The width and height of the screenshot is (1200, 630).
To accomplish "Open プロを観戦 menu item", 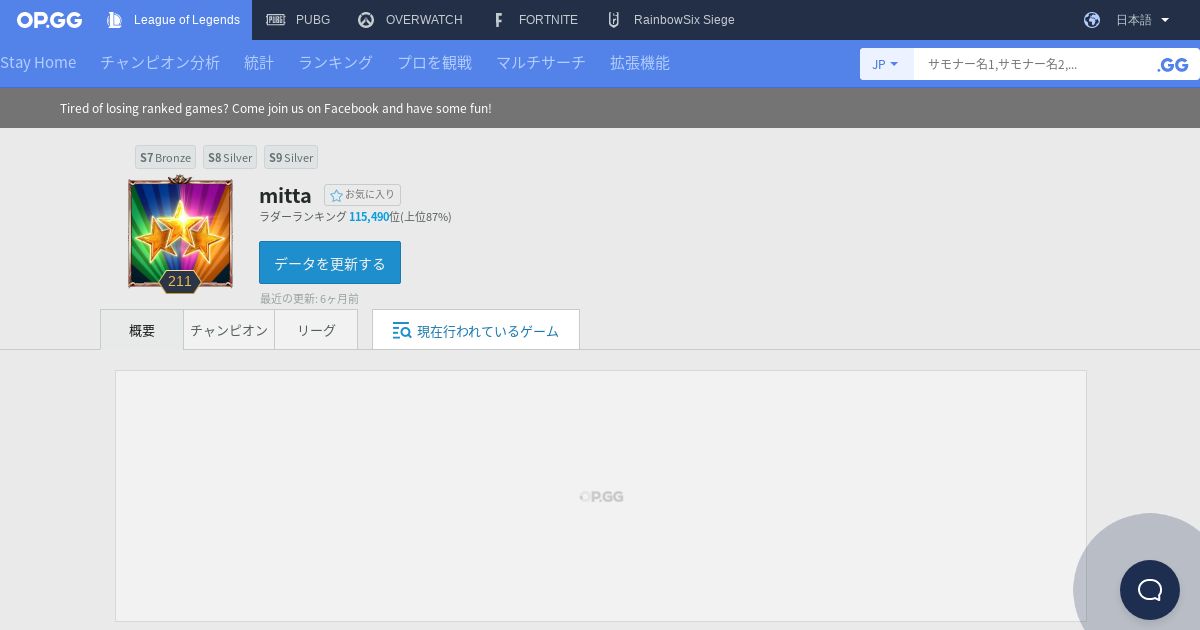I will 435,63.
